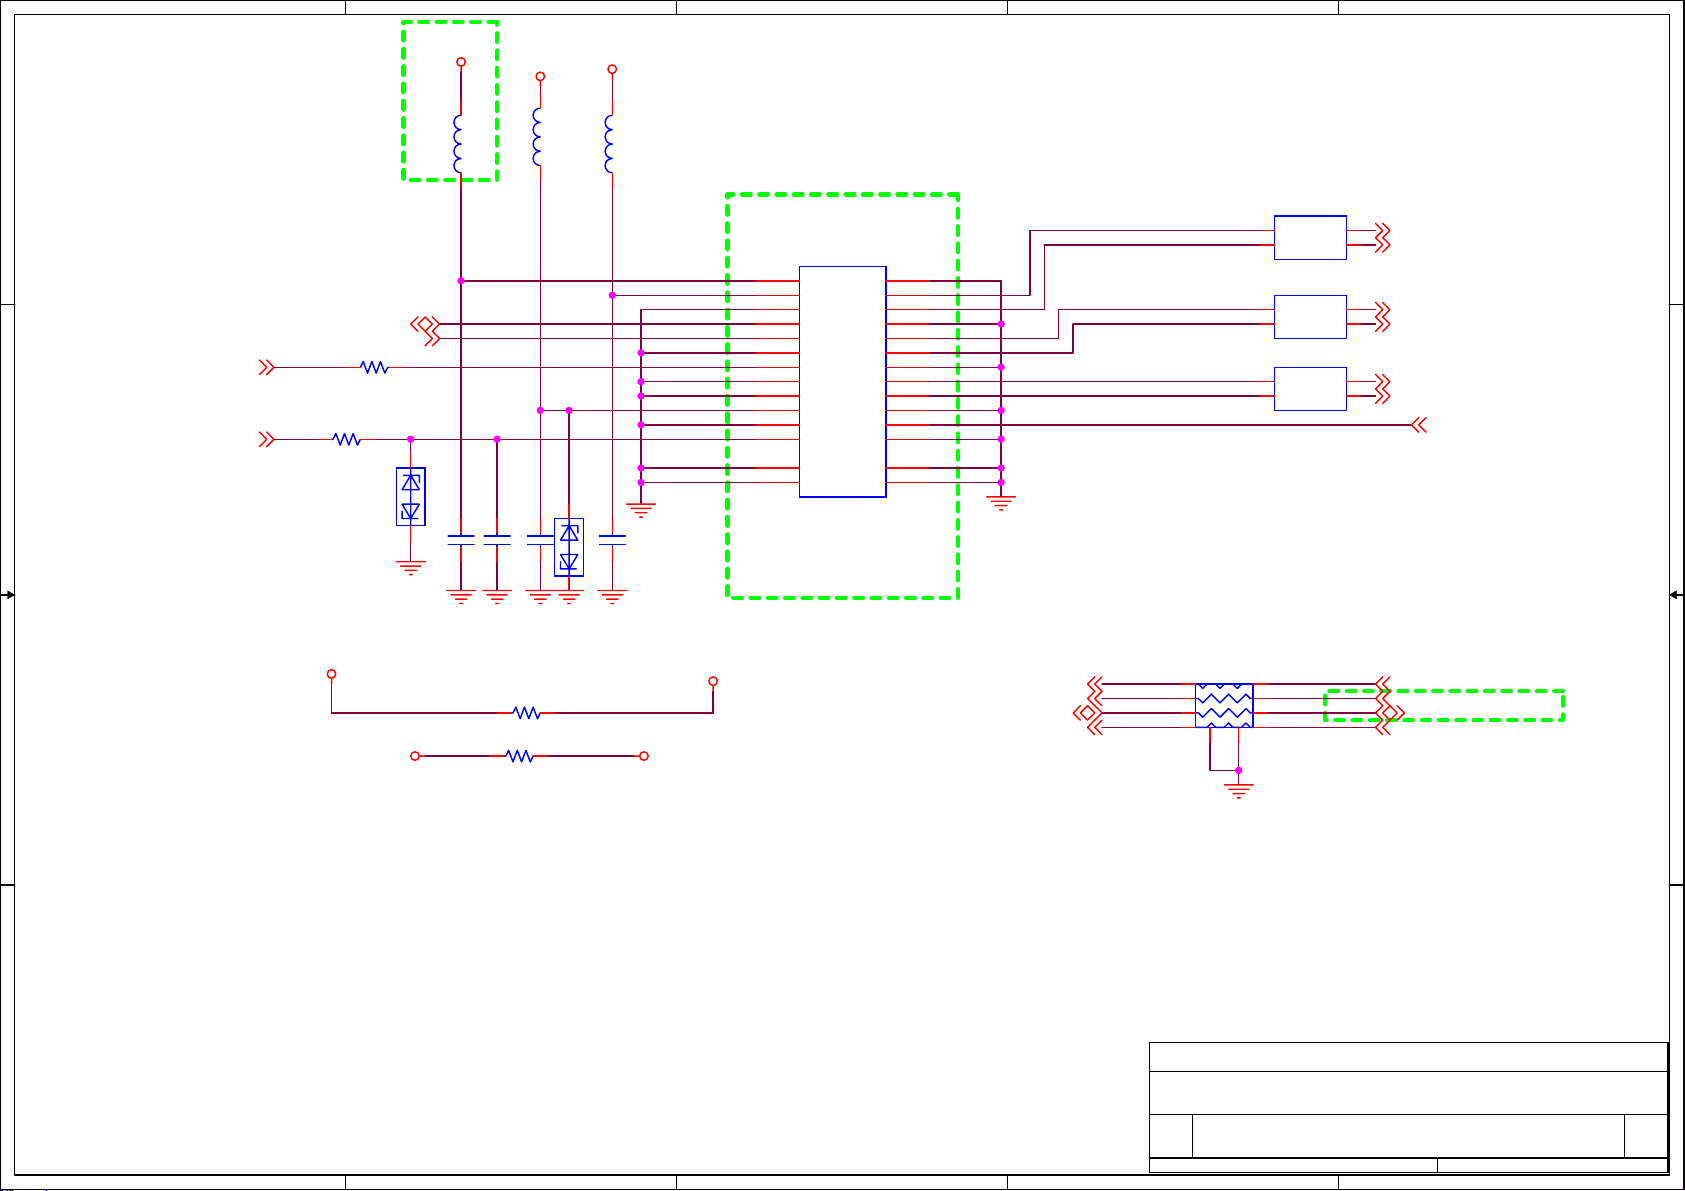
Task: Select the input port feeding the upper resistor
Action: 267,368
